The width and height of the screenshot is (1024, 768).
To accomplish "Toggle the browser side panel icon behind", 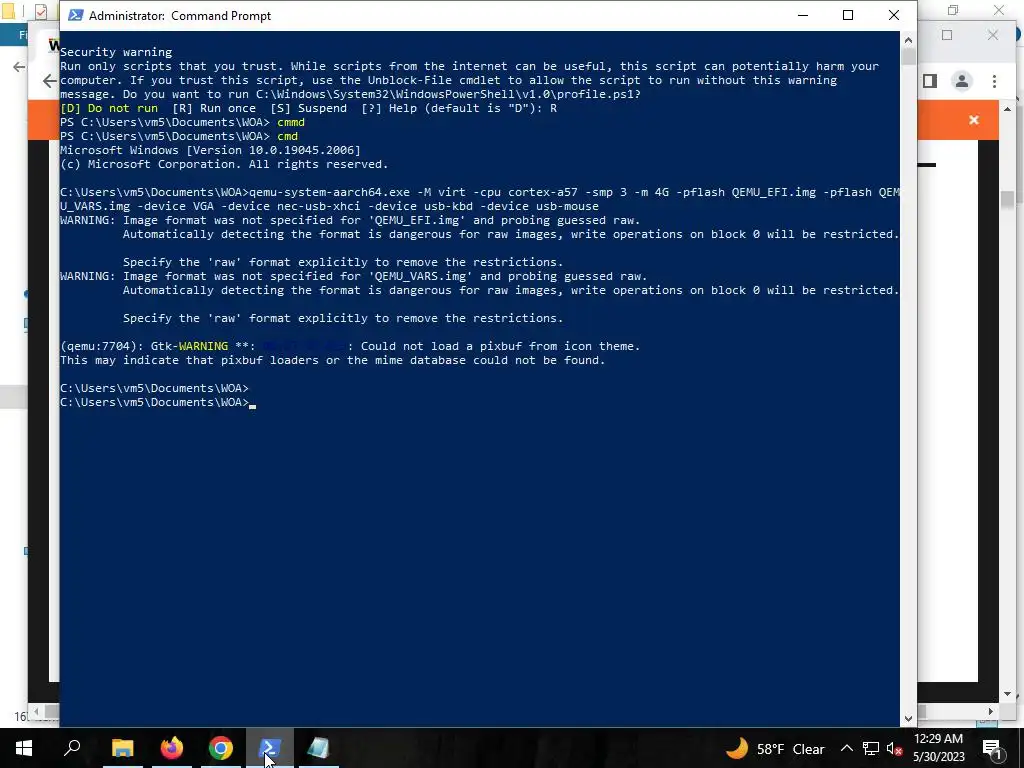I will pos(930,81).
